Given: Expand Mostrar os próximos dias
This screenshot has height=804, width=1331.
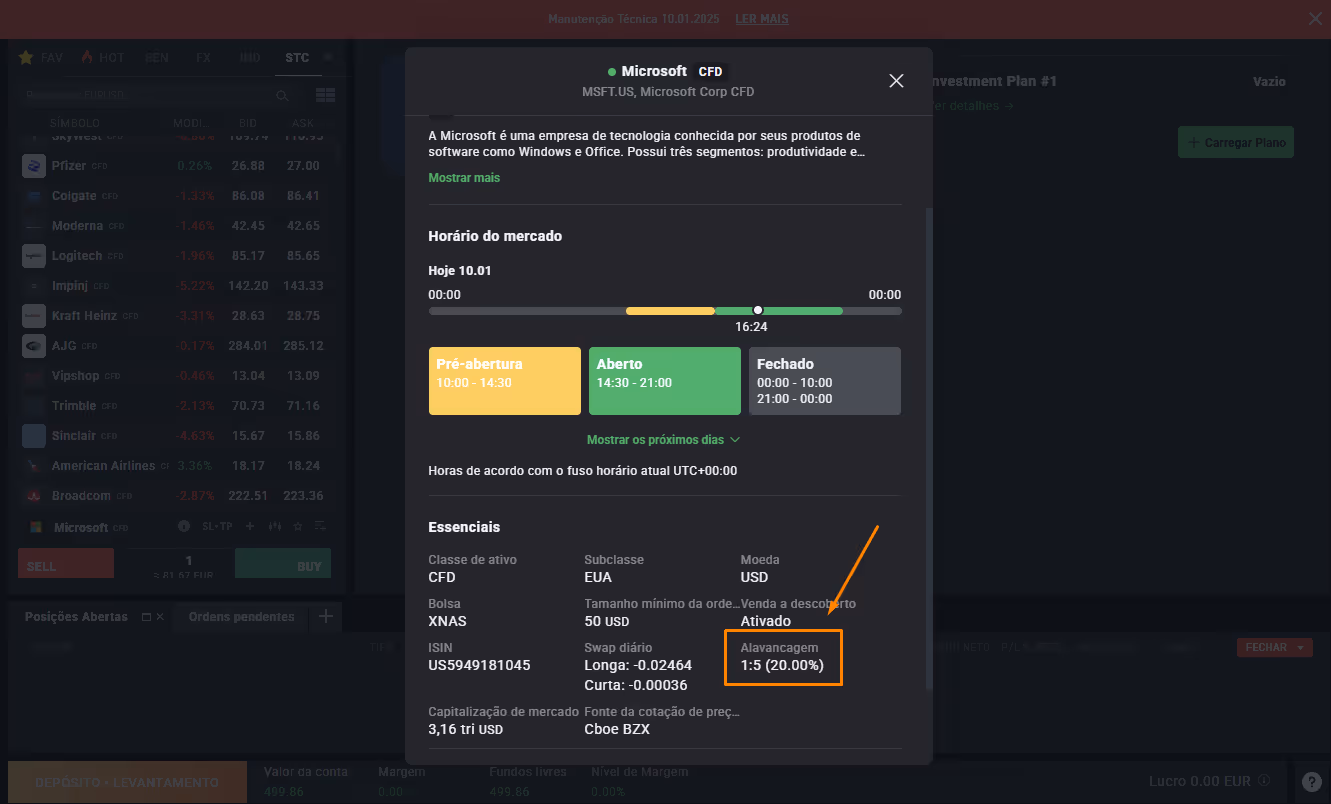Looking at the screenshot, I should [664, 439].
